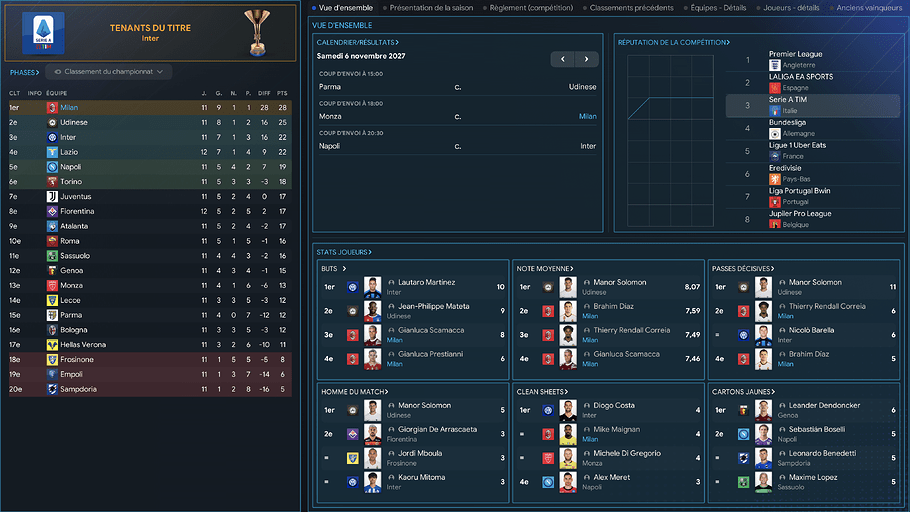Image resolution: width=910 pixels, height=512 pixels.
Task: Click the Allemagne flag beside Bundesliga
Action: (x=774, y=134)
